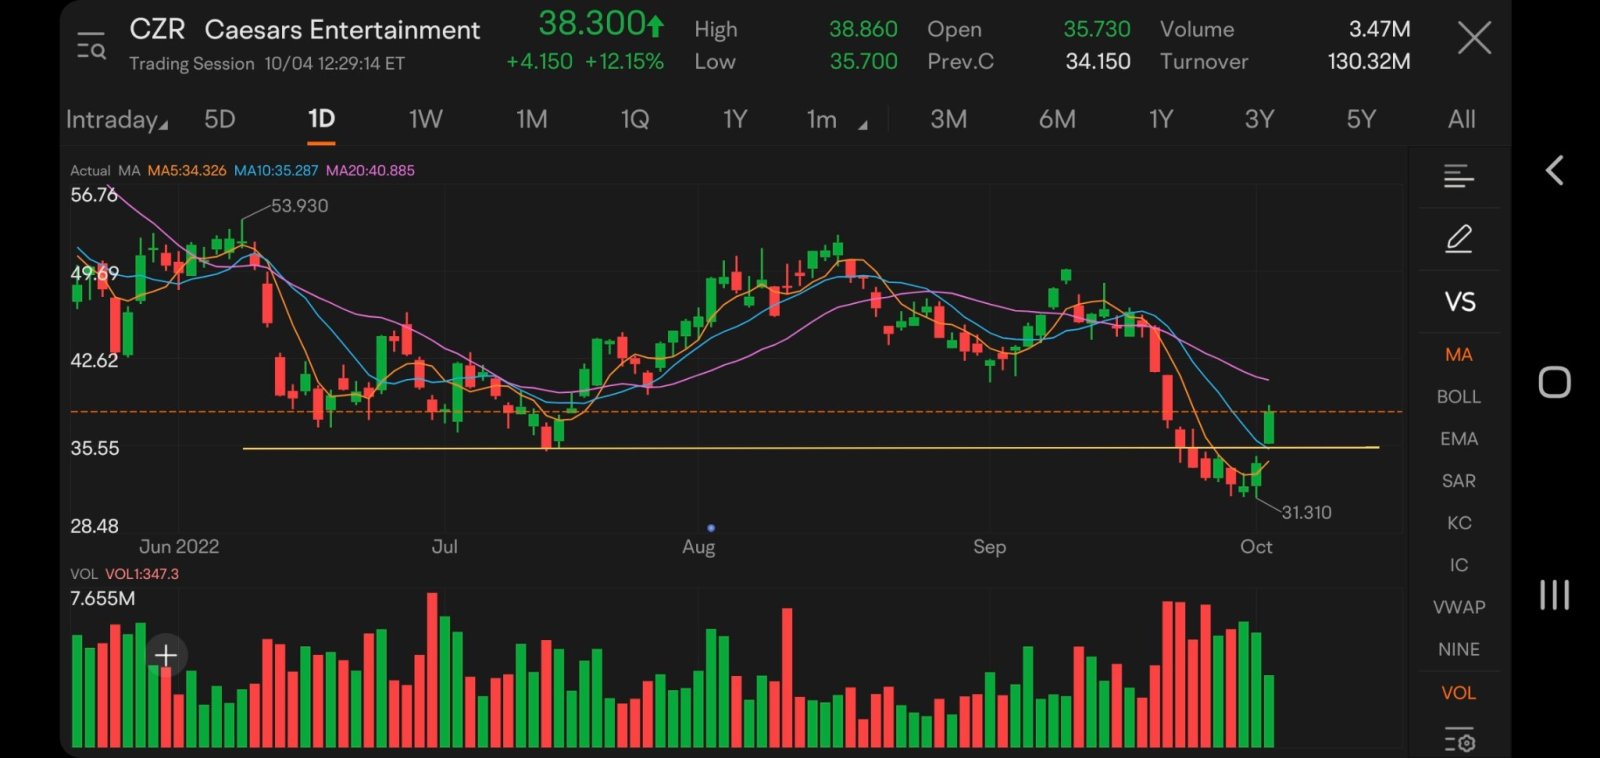Tap the CZR ticker symbol

pos(157,30)
